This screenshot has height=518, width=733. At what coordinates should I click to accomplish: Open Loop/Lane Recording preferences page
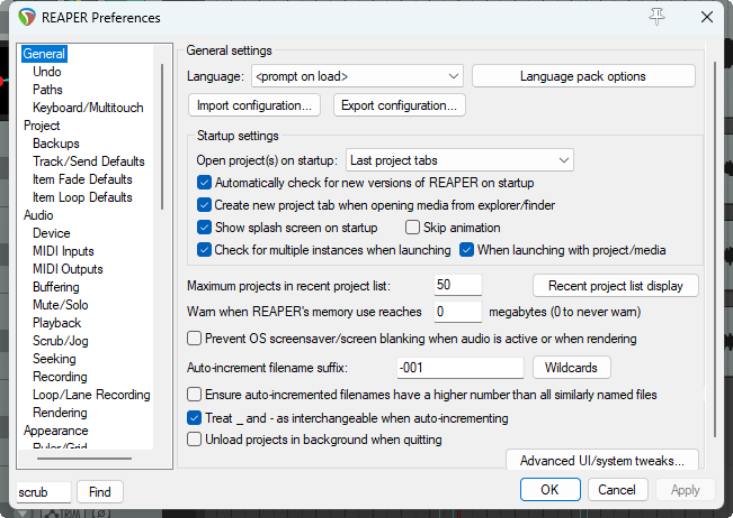pyautogui.click(x=91, y=395)
